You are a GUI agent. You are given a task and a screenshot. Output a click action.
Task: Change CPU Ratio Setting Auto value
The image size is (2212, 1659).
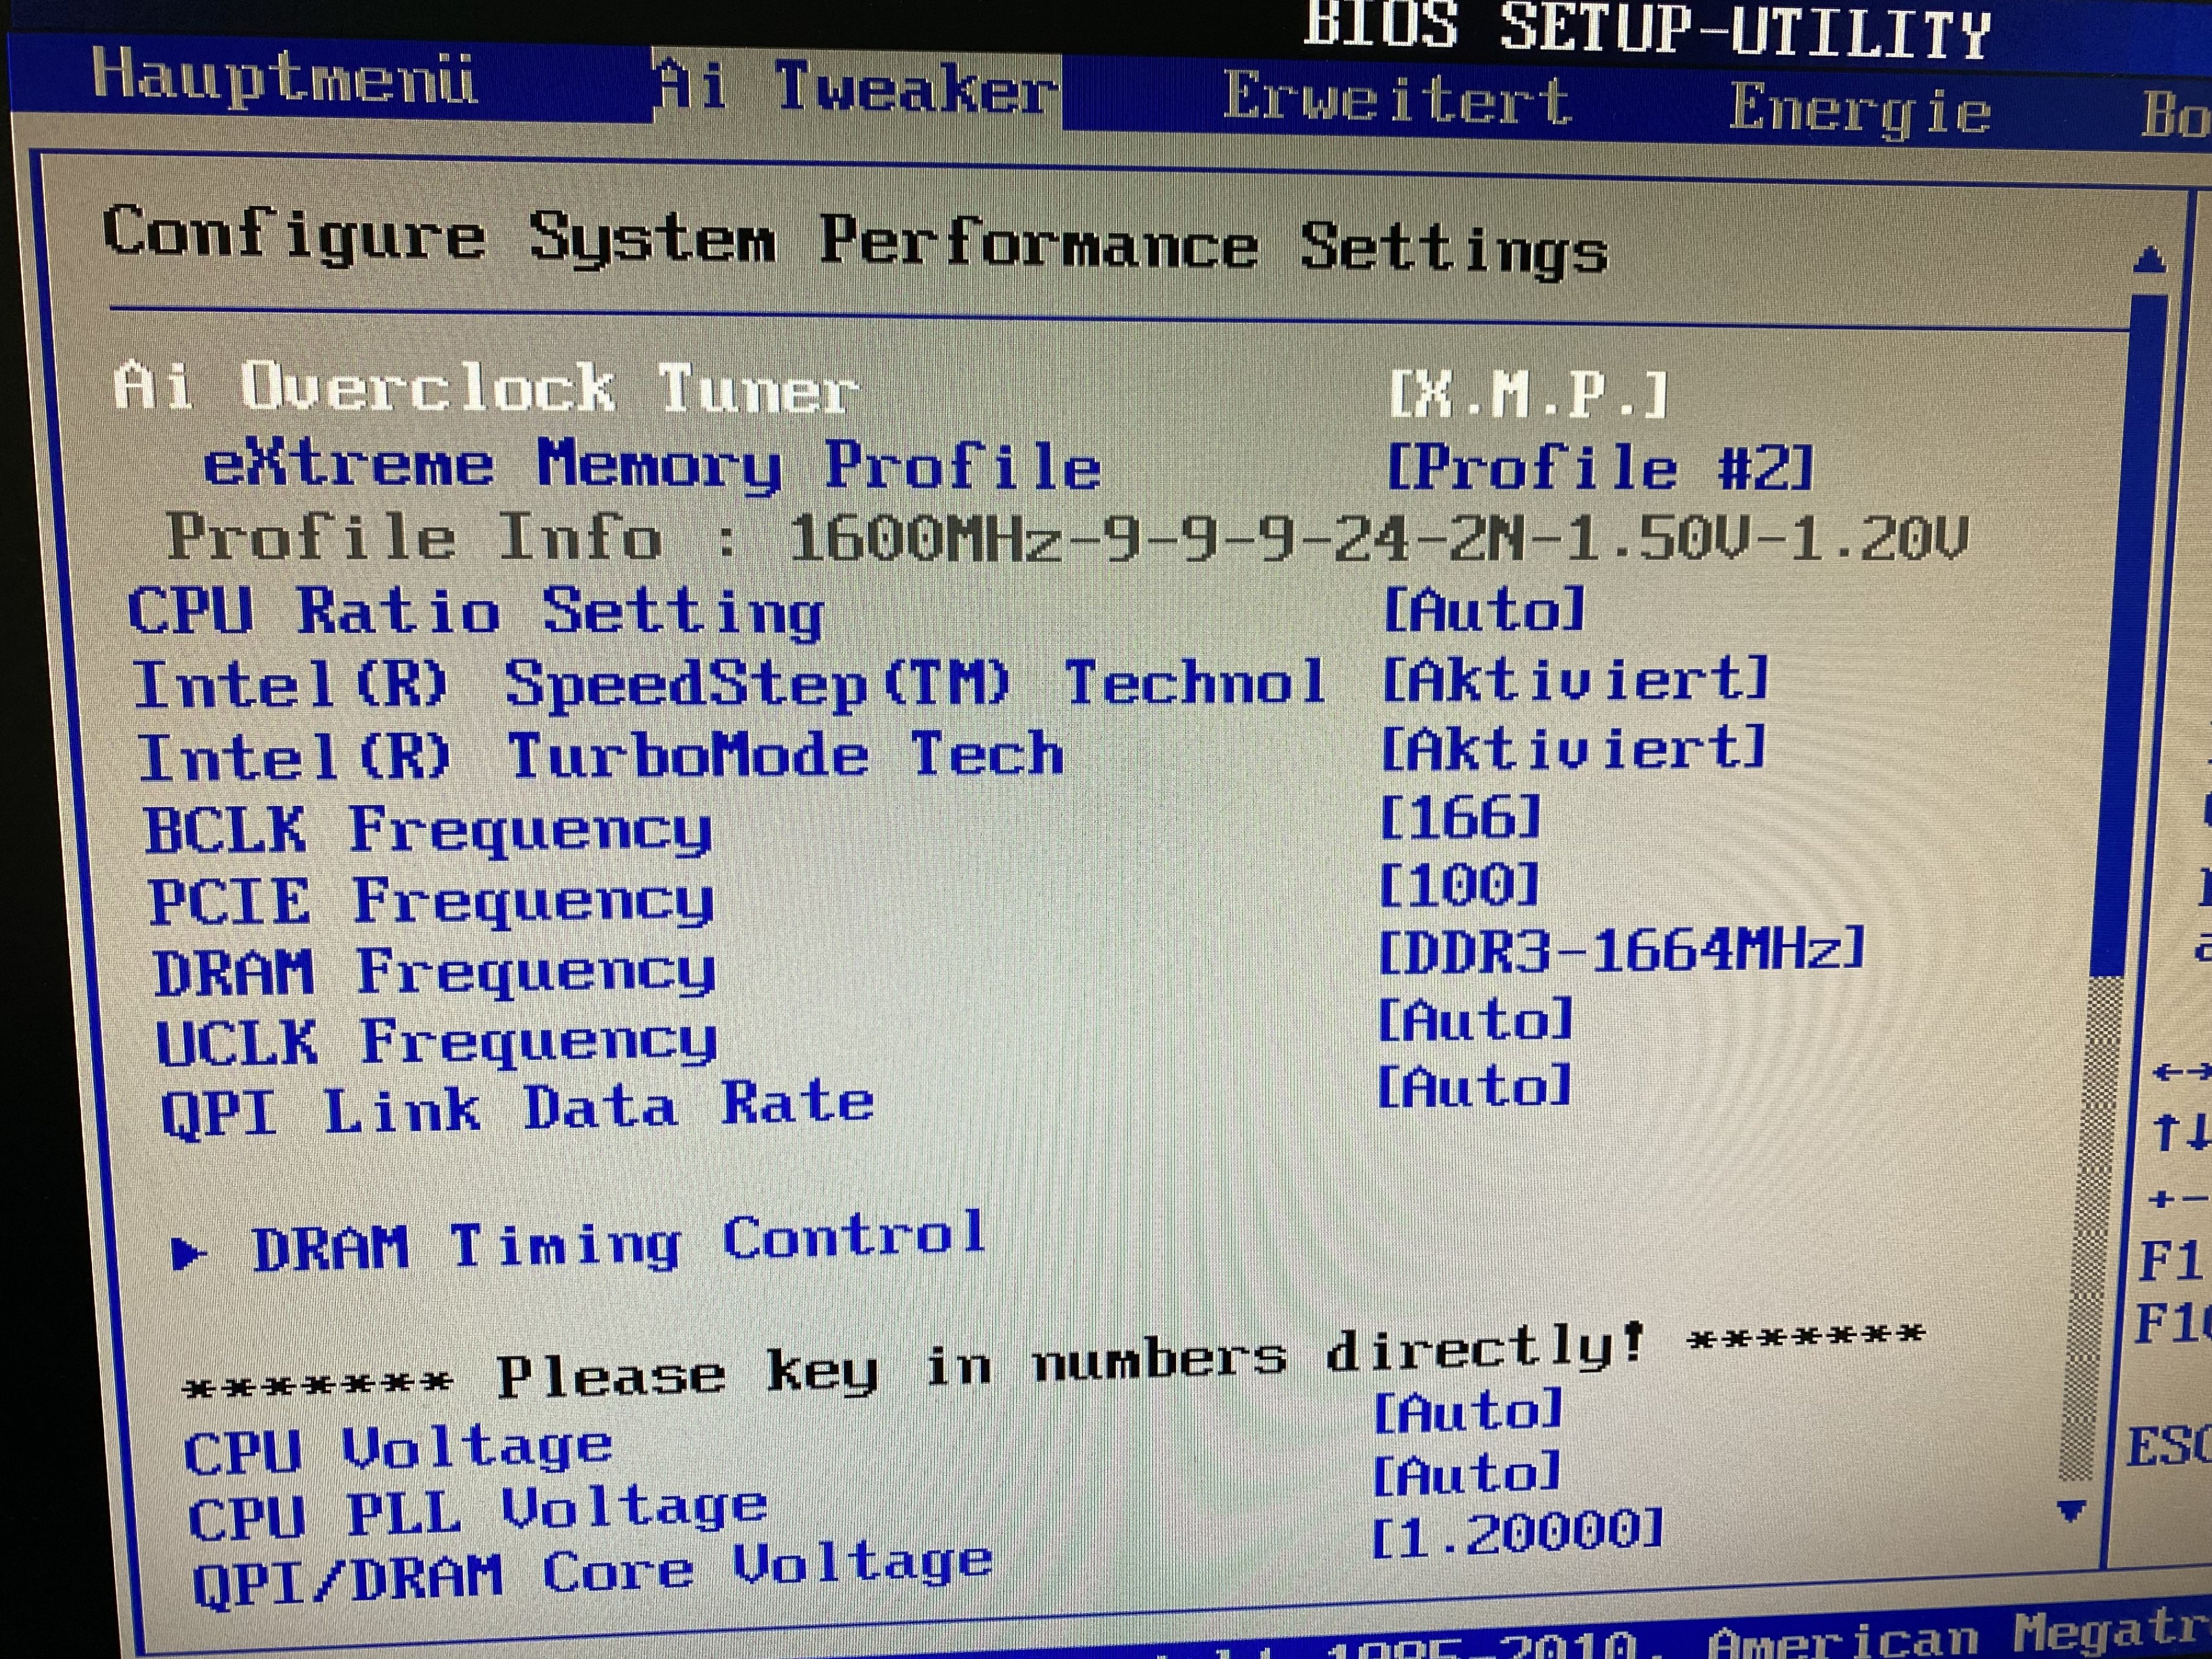tap(1484, 609)
